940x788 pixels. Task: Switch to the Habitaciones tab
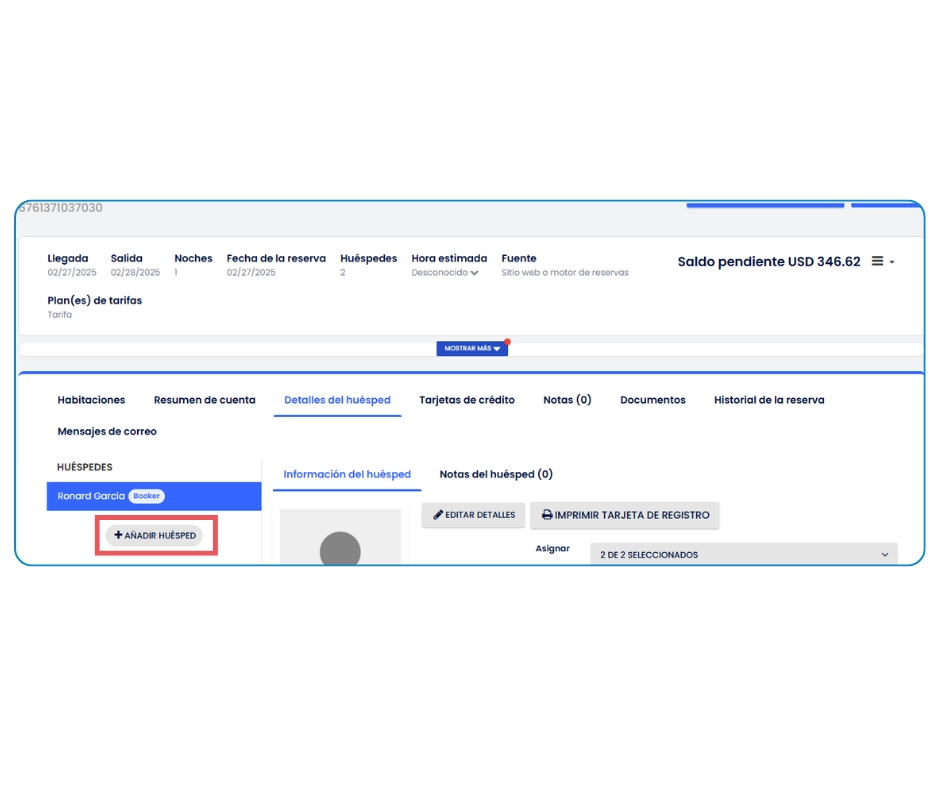pos(91,400)
